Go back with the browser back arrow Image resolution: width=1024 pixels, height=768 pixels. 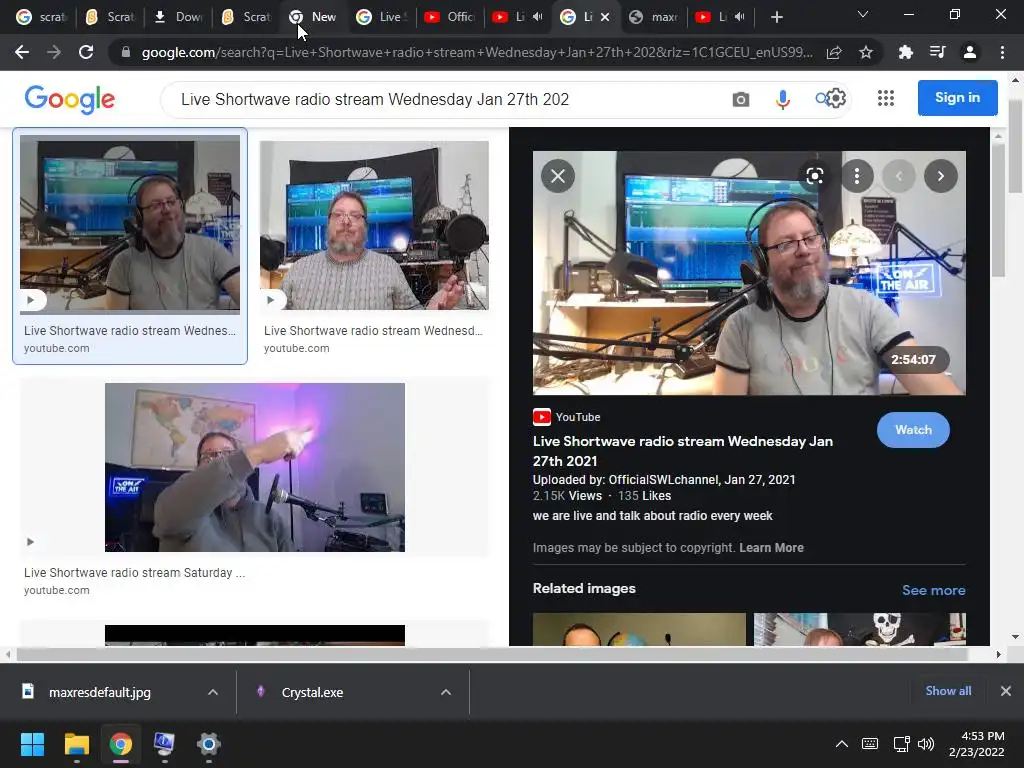pyautogui.click(x=22, y=52)
